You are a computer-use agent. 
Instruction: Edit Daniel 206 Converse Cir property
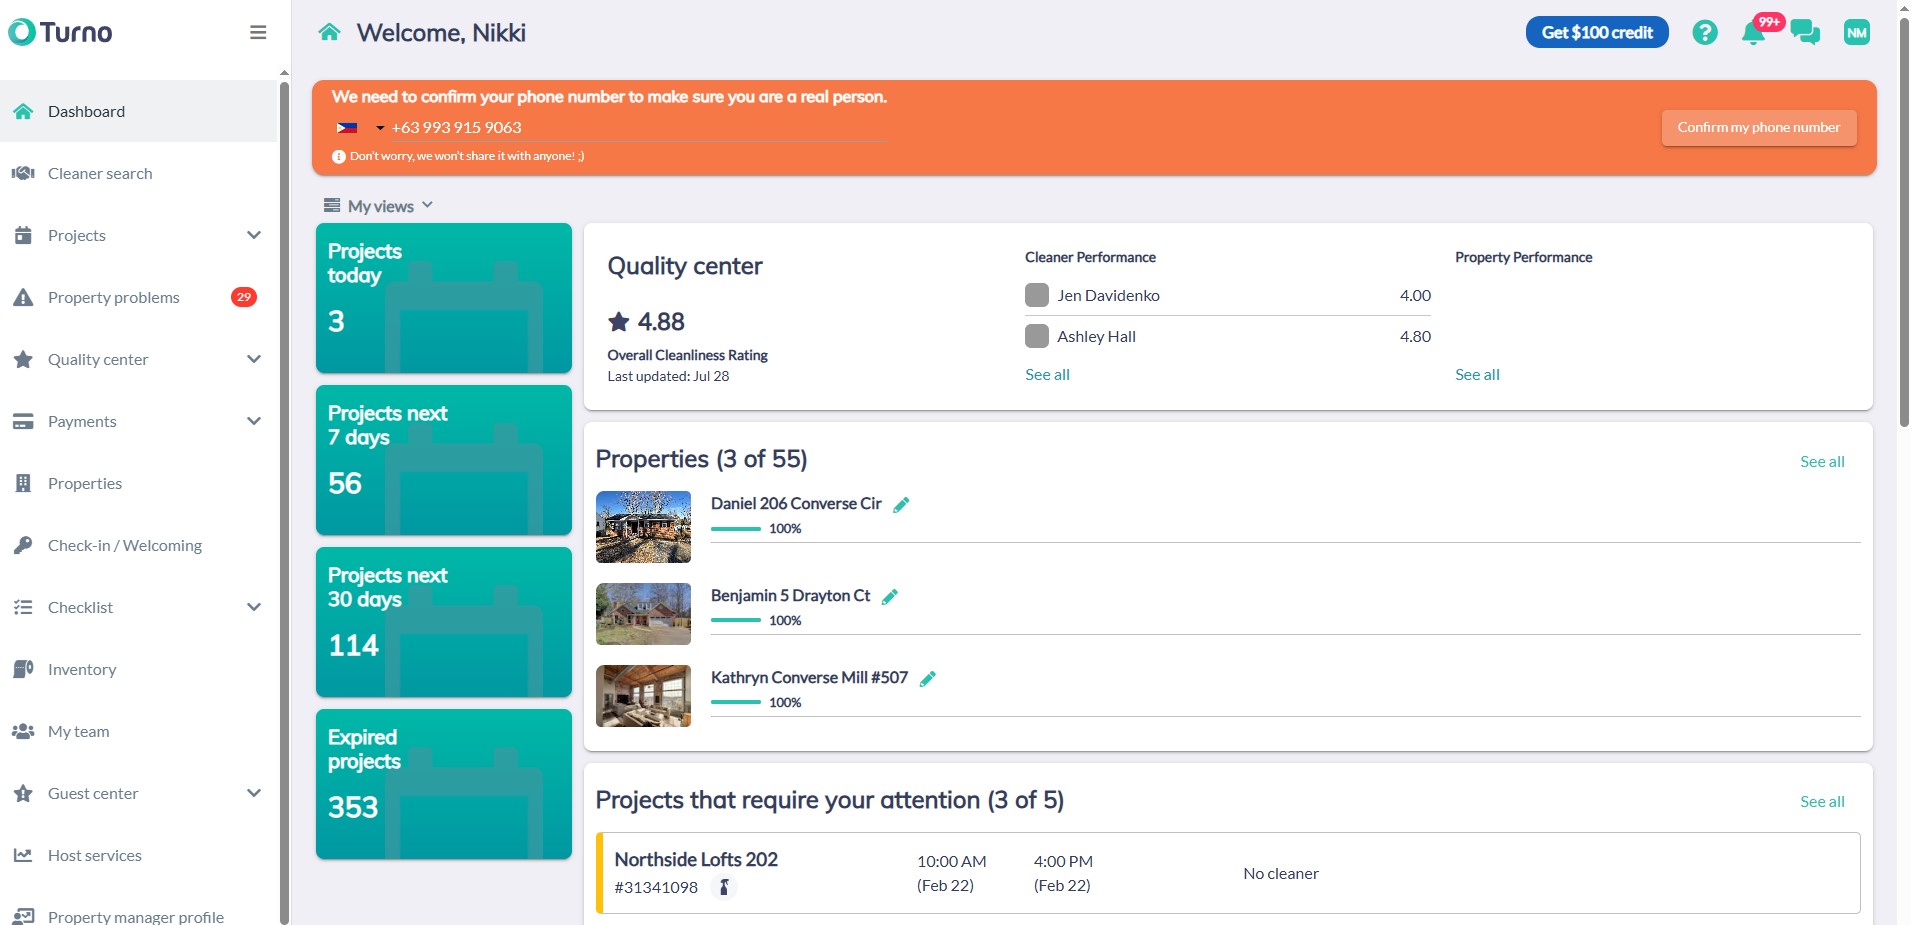pos(901,505)
